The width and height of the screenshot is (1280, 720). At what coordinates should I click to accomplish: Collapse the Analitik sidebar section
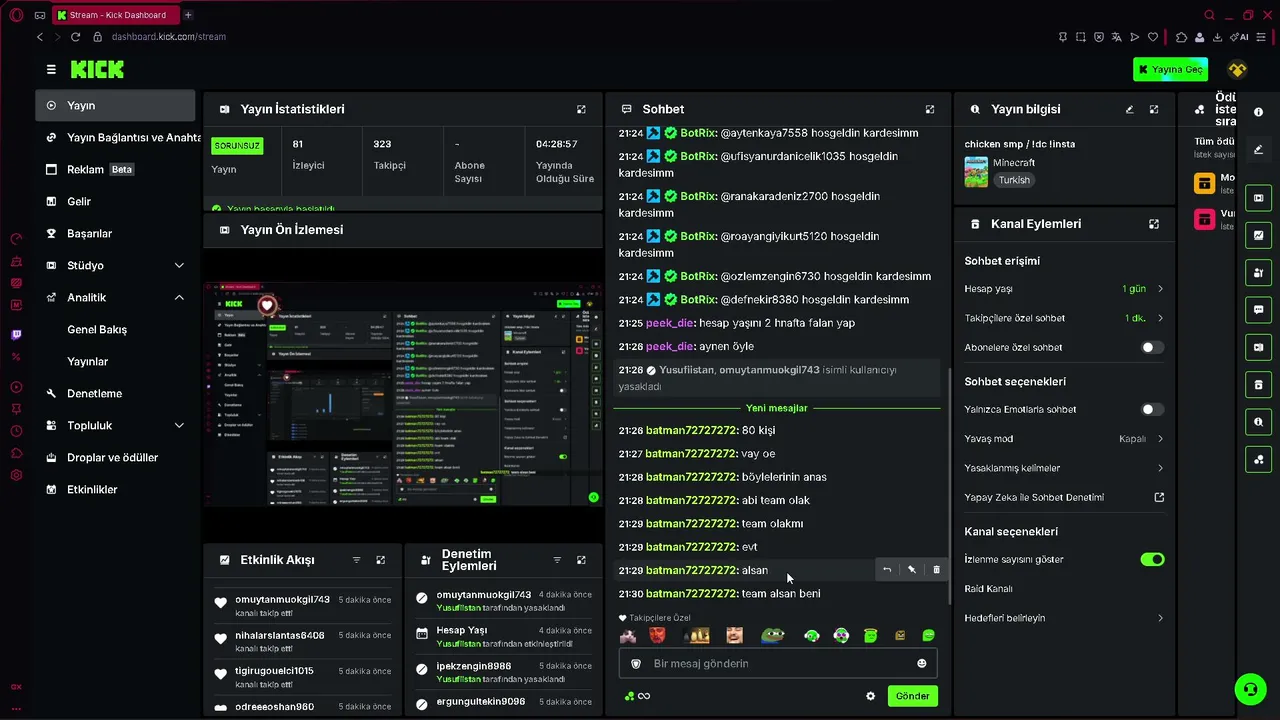coord(179,297)
